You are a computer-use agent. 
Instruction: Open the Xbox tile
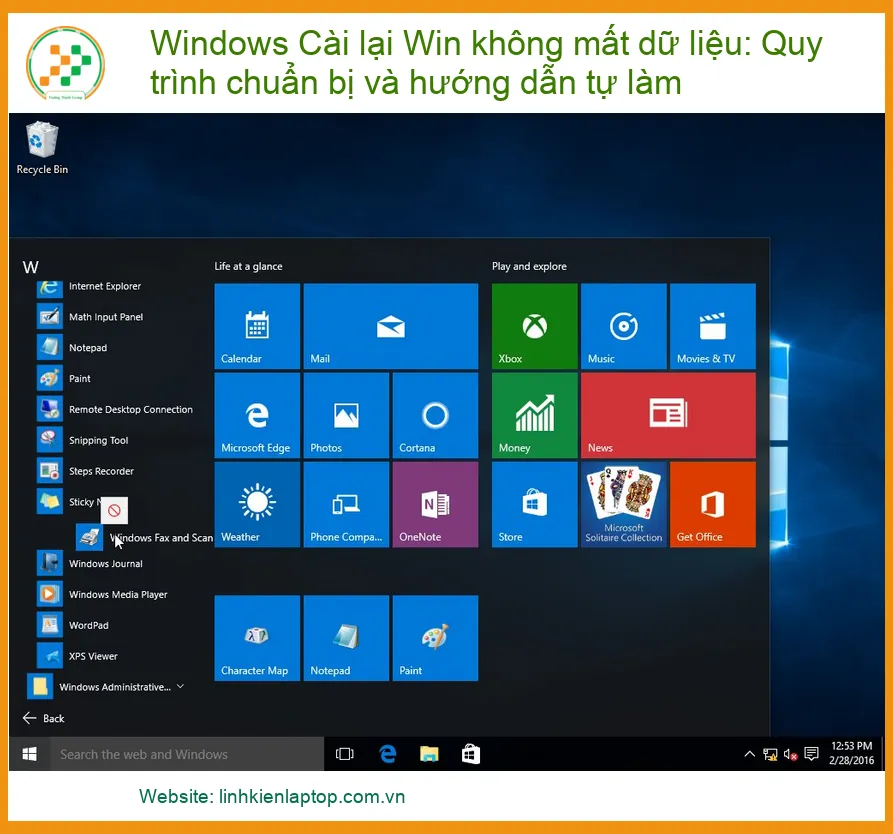[x=534, y=326]
